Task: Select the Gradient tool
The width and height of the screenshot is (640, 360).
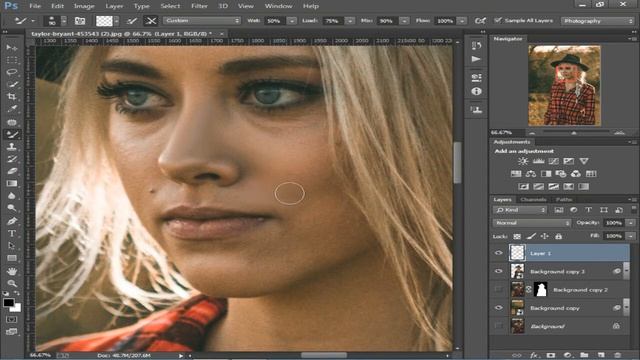Action: [x=12, y=183]
